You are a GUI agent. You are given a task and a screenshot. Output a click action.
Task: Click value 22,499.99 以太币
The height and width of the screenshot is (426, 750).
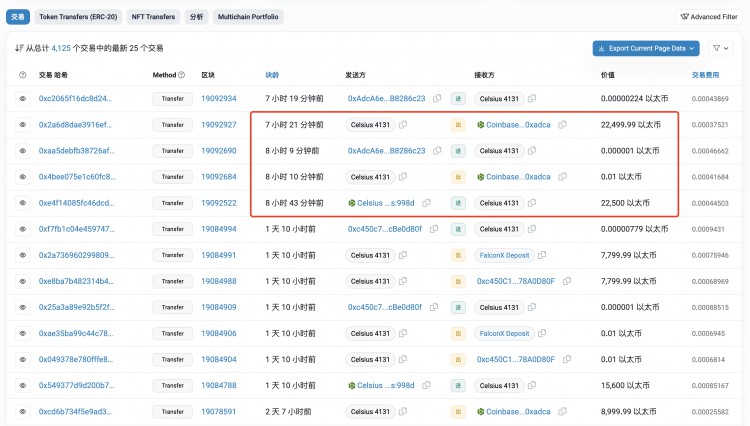(x=630, y=125)
